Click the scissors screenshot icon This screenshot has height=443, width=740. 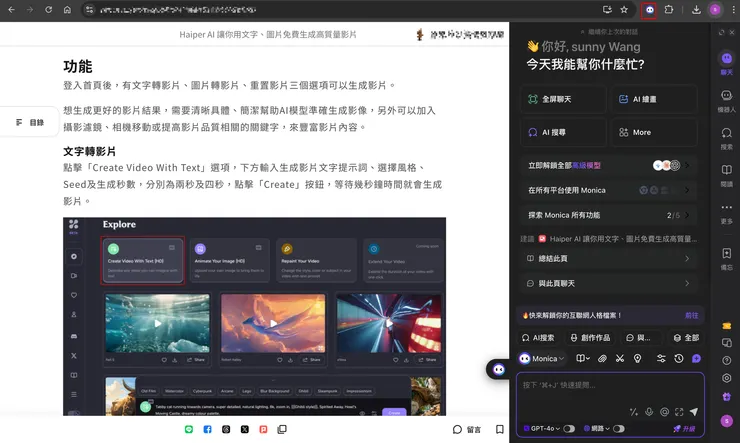[620, 359]
